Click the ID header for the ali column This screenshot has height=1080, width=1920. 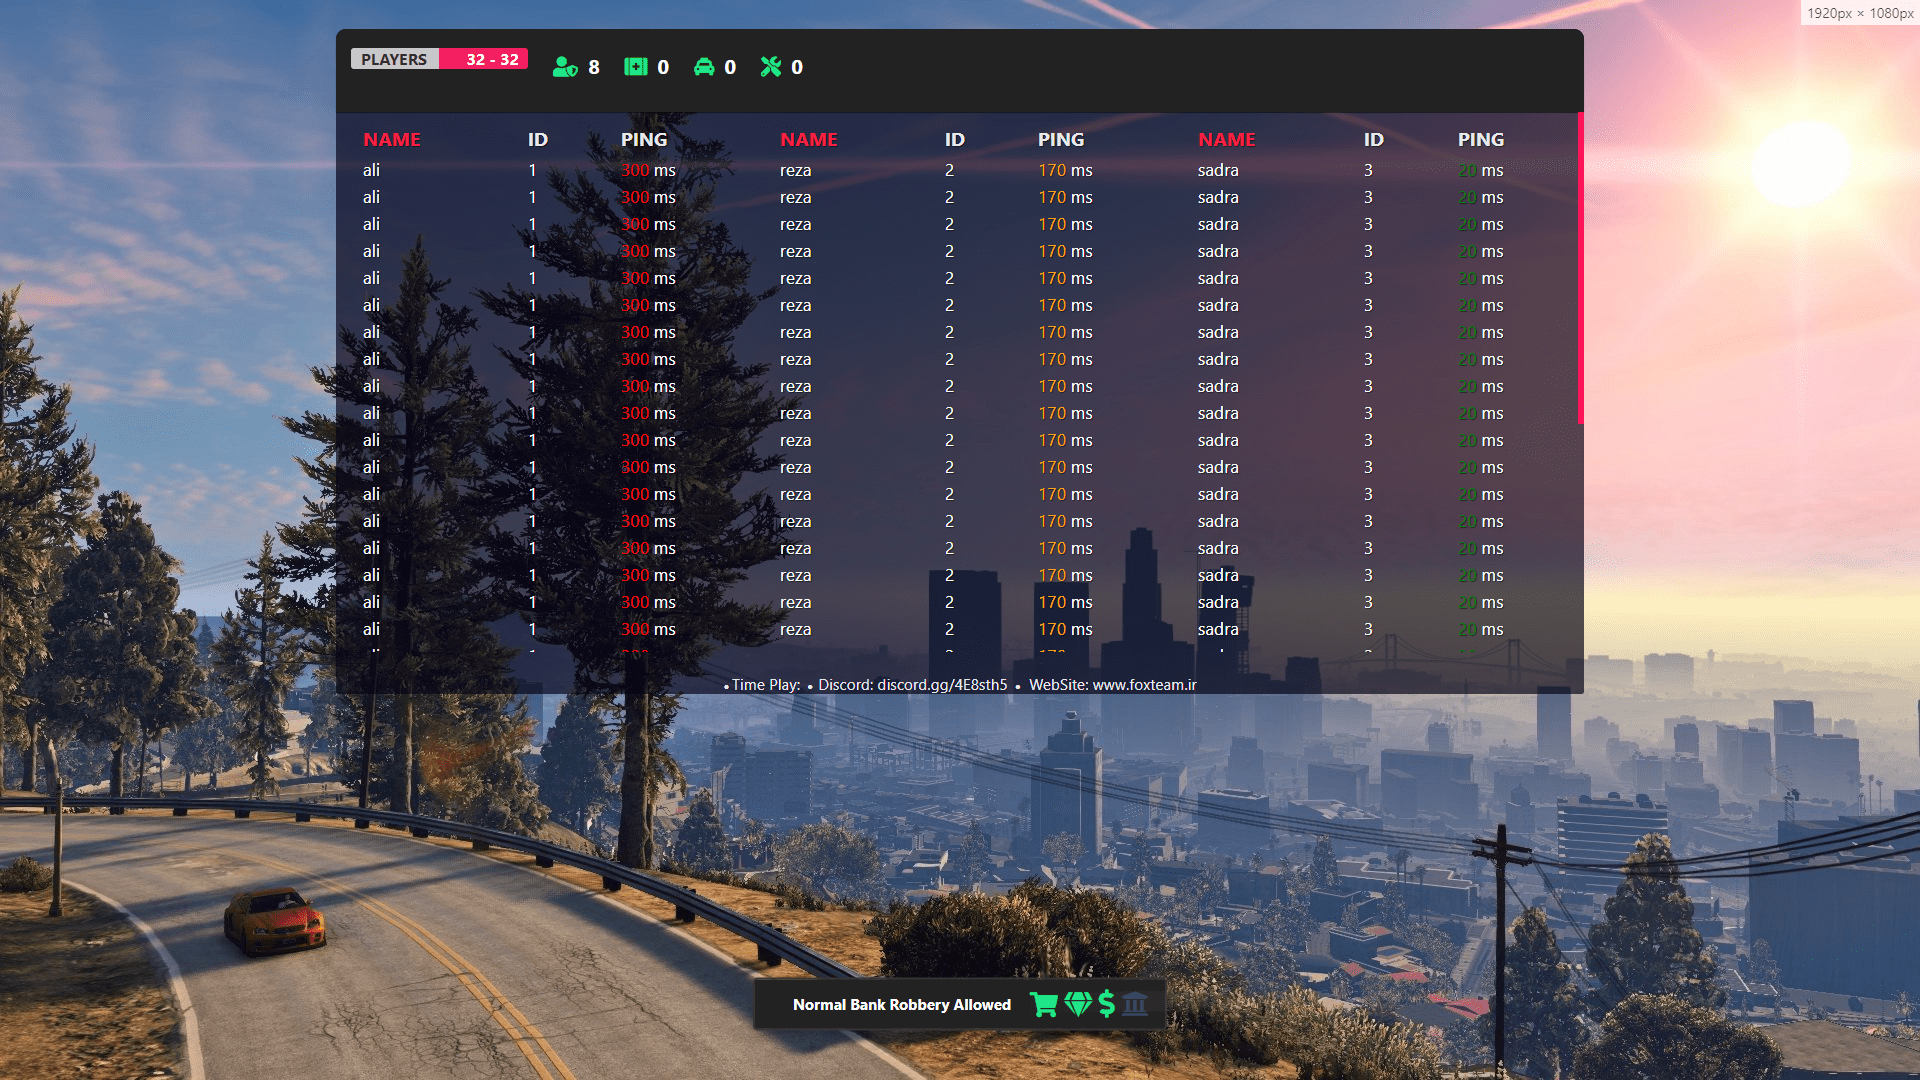(x=538, y=140)
